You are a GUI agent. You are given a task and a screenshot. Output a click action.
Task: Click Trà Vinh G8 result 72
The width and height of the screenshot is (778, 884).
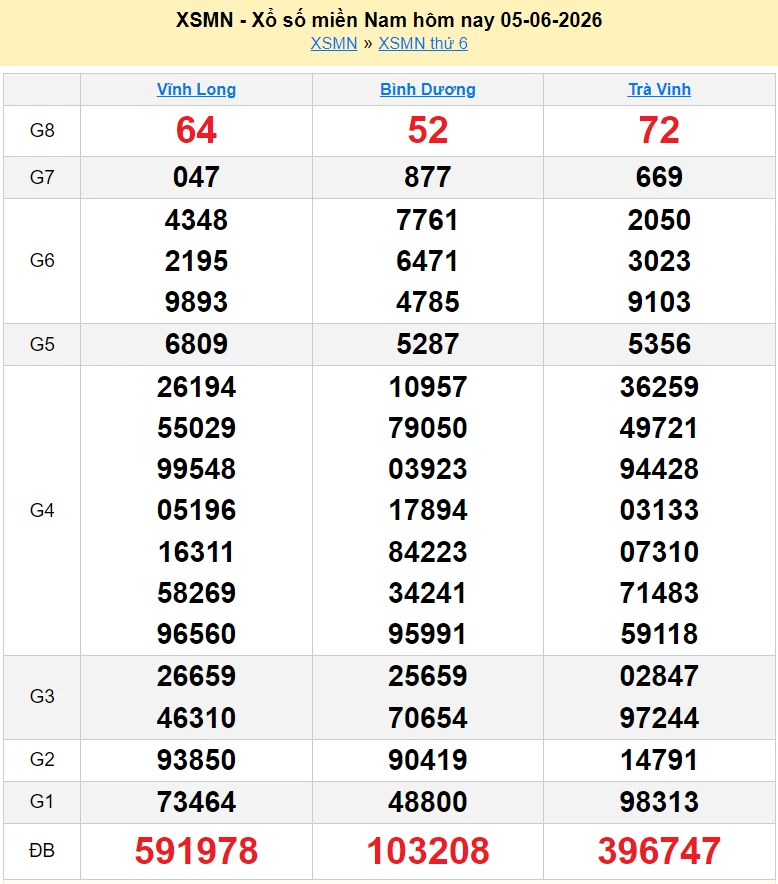click(660, 130)
